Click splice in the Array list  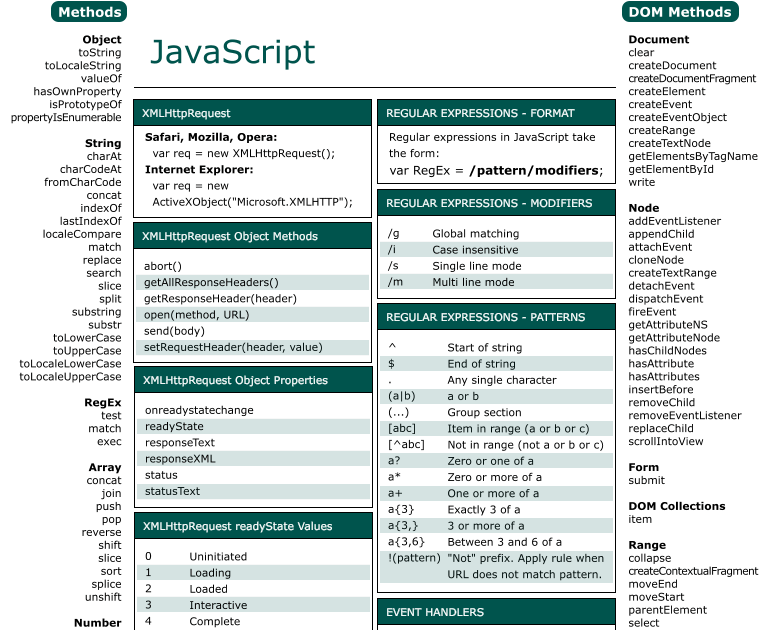106,584
